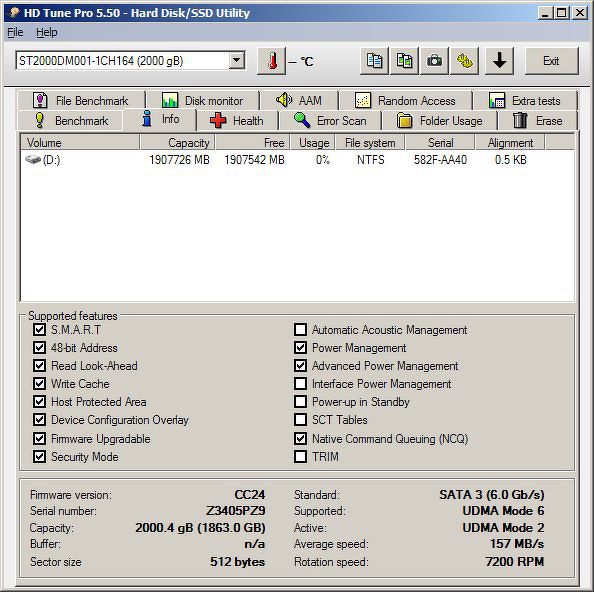This screenshot has width=594, height=592.
Task: Open the File menu
Action: point(16,33)
